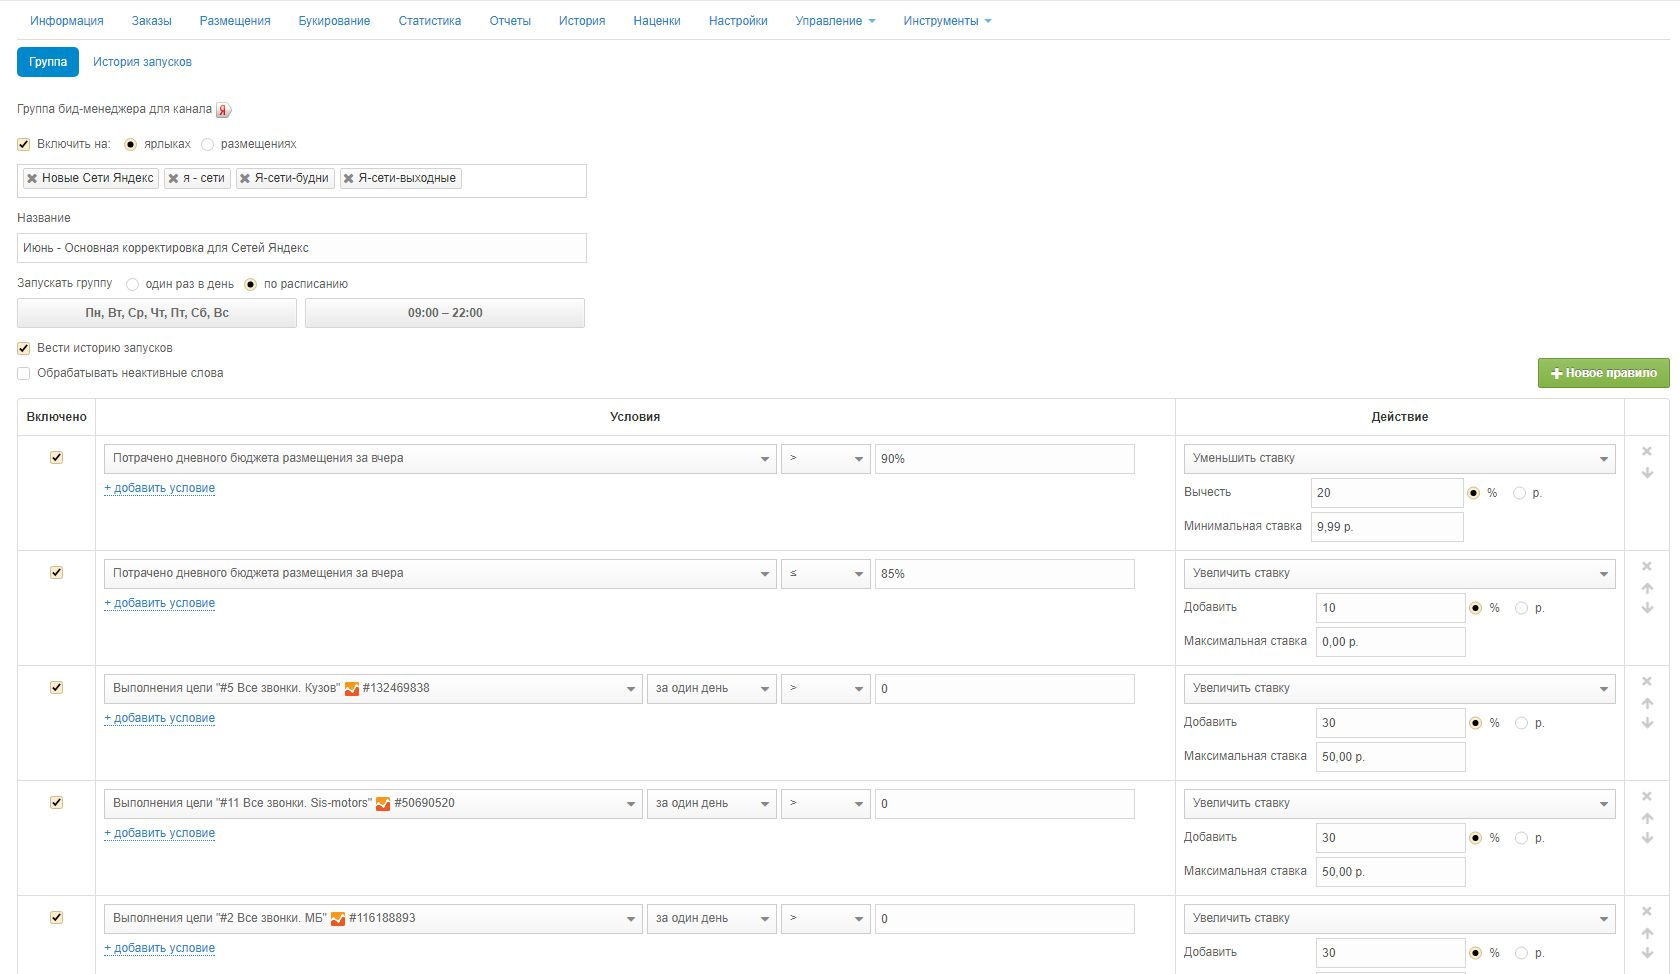This screenshot has width=1680, height=974.
Task: Click analytics icon in 'Sis-motors' goal
Action: tap(383, 804)
